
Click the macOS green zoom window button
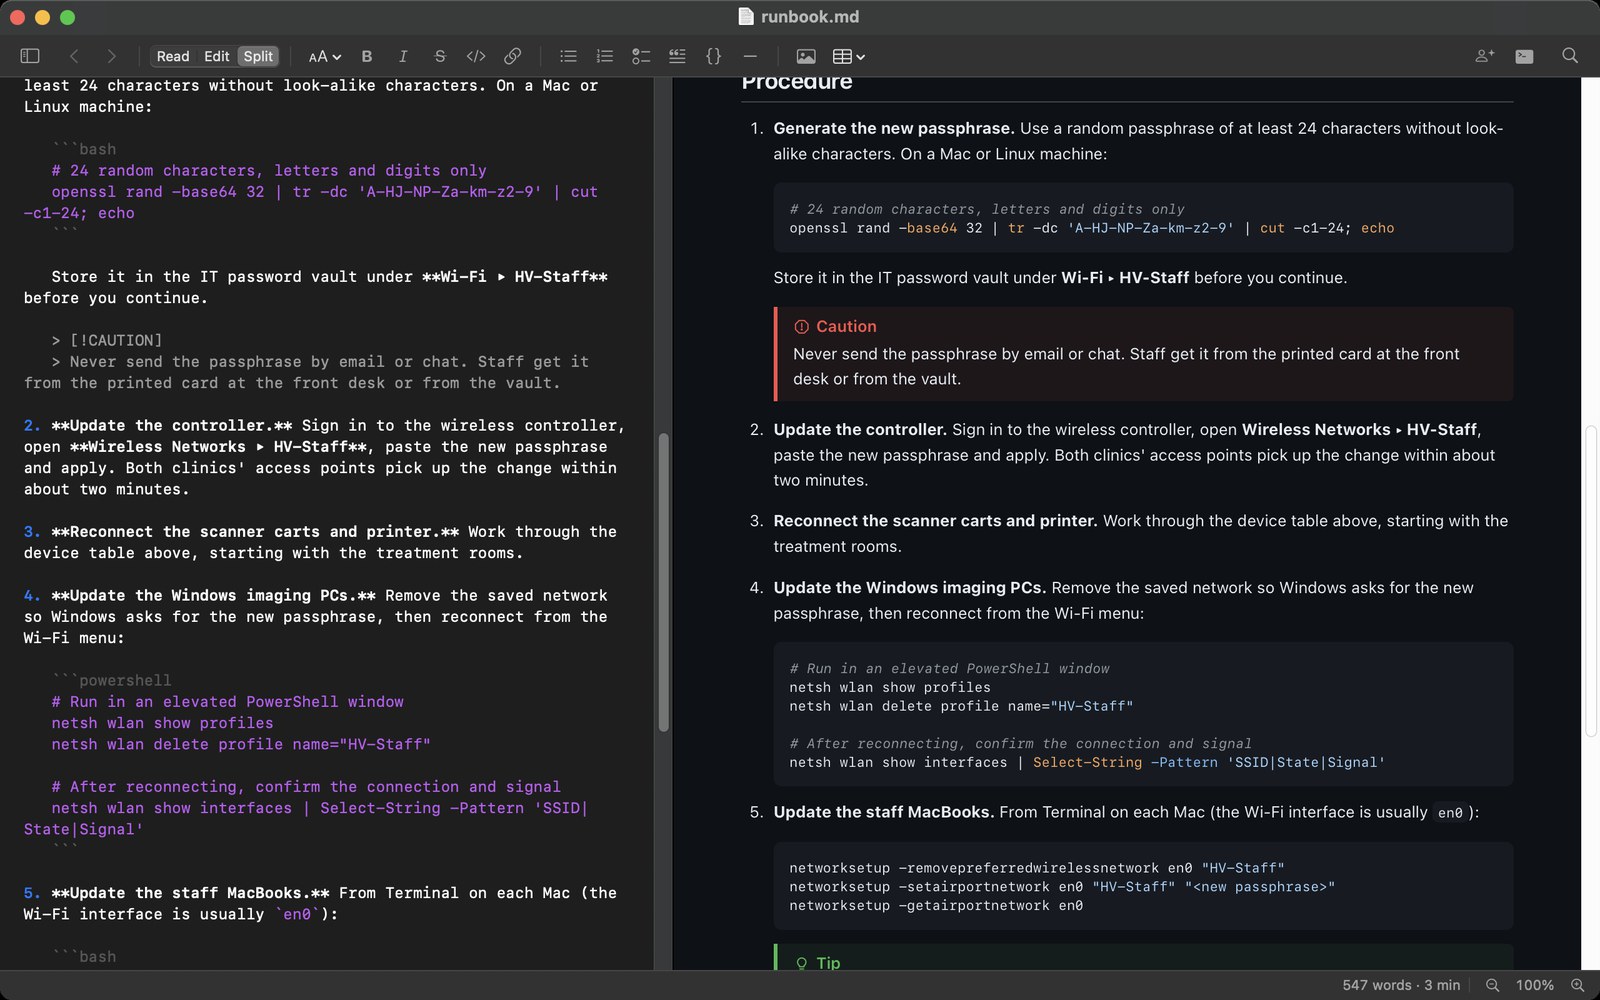coord(67,17)
